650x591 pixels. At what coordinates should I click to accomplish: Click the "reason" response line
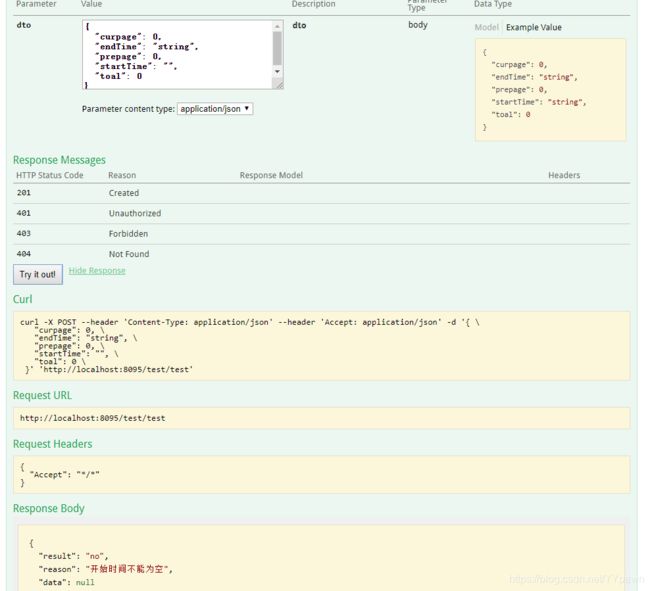105,569
